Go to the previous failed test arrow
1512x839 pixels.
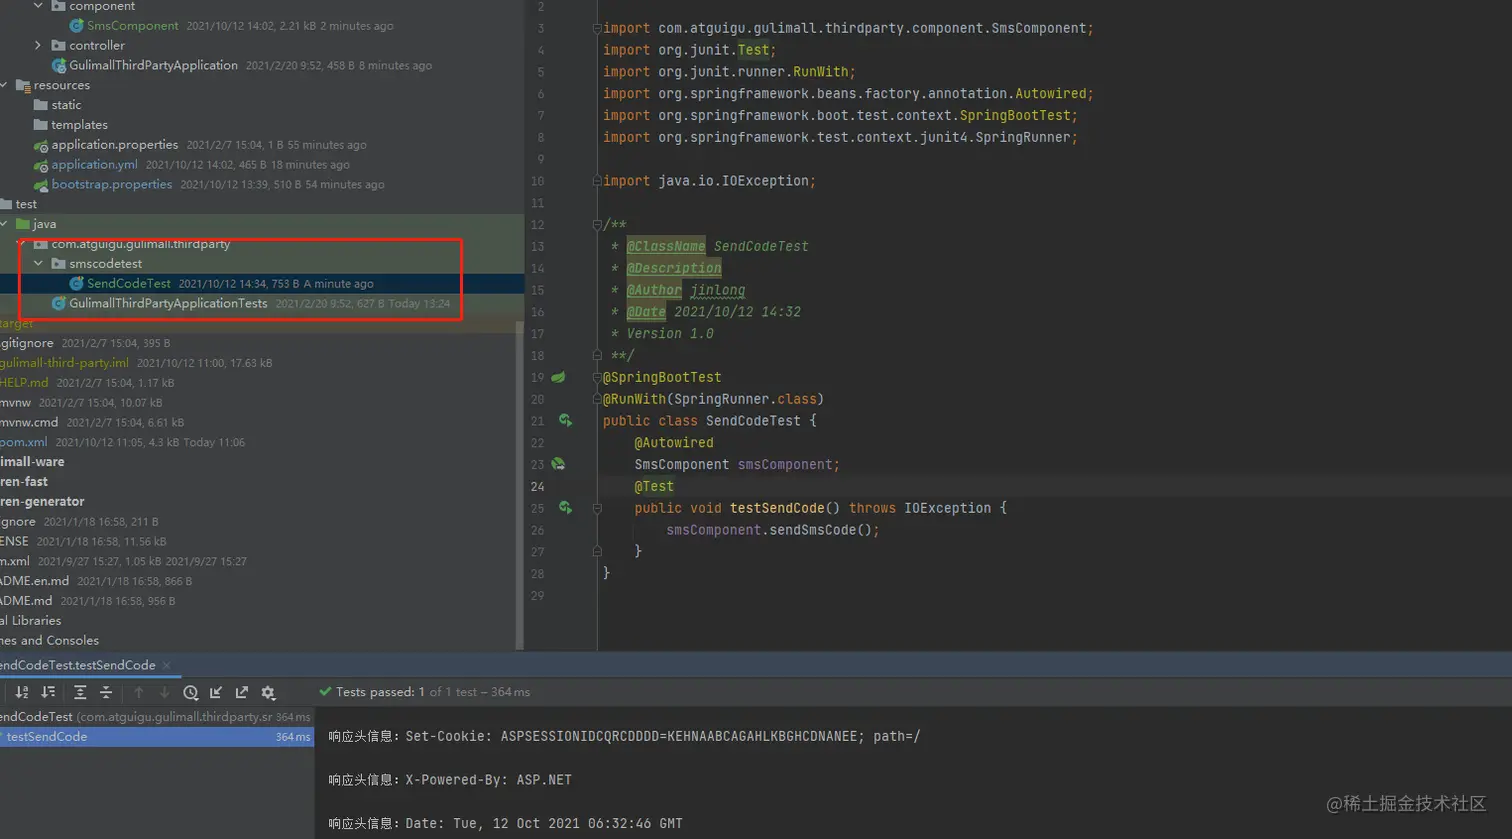pos(139,692)
